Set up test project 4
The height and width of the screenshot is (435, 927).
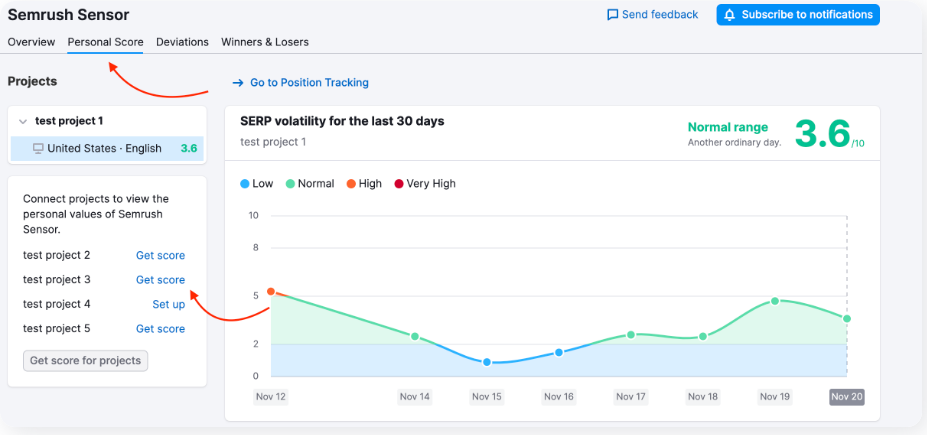coord(168,304)
